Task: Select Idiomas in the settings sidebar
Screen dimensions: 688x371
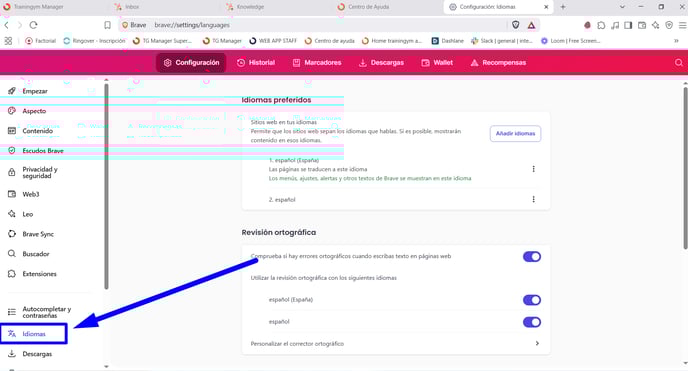Action: [33, 334]
